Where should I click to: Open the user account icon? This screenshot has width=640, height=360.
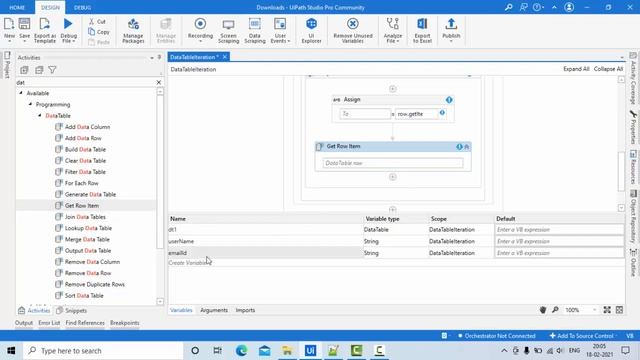(x=569, y=7)
